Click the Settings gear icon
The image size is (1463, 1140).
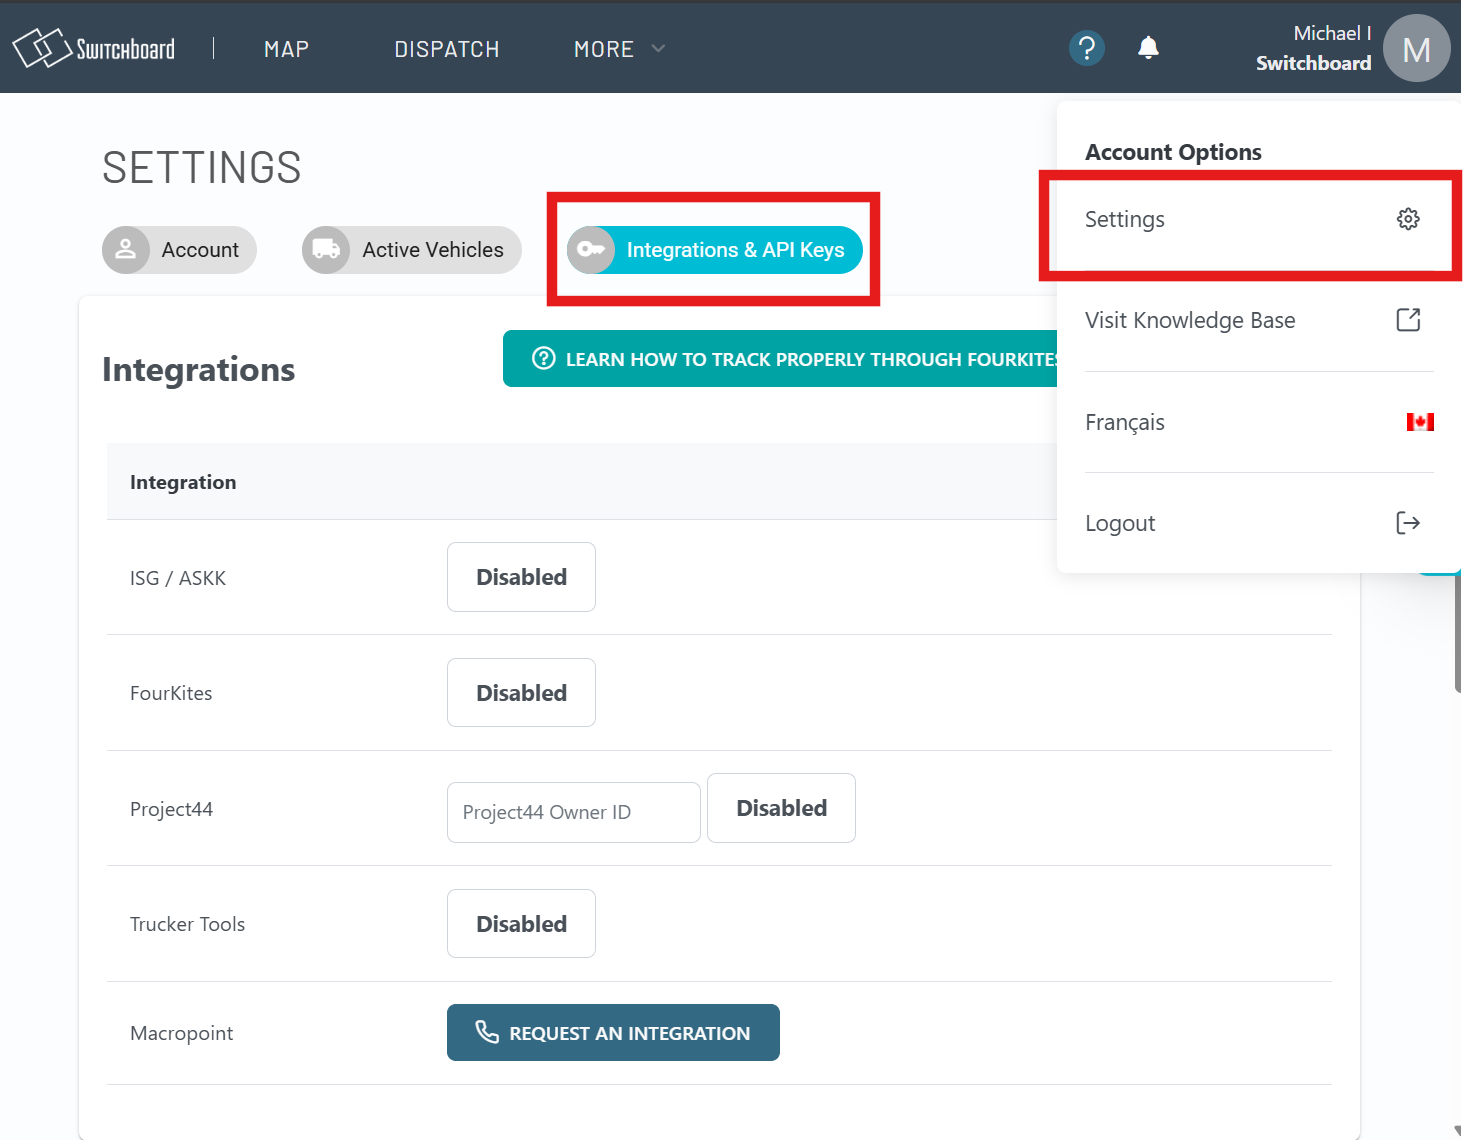[1408, 218]
